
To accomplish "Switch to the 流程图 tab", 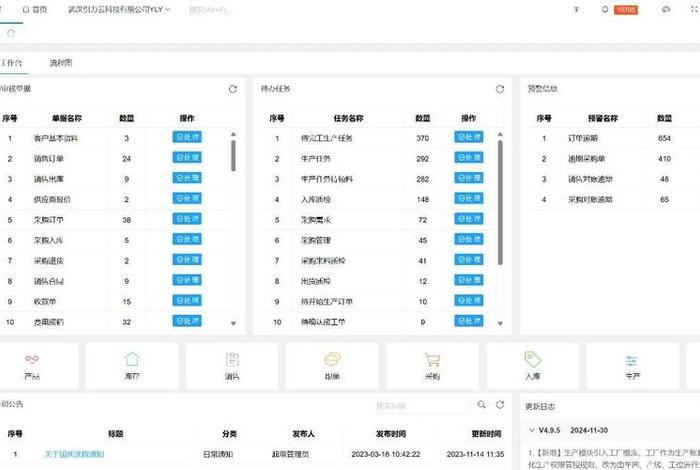I will pyautogui.click(x=61, y=62).
